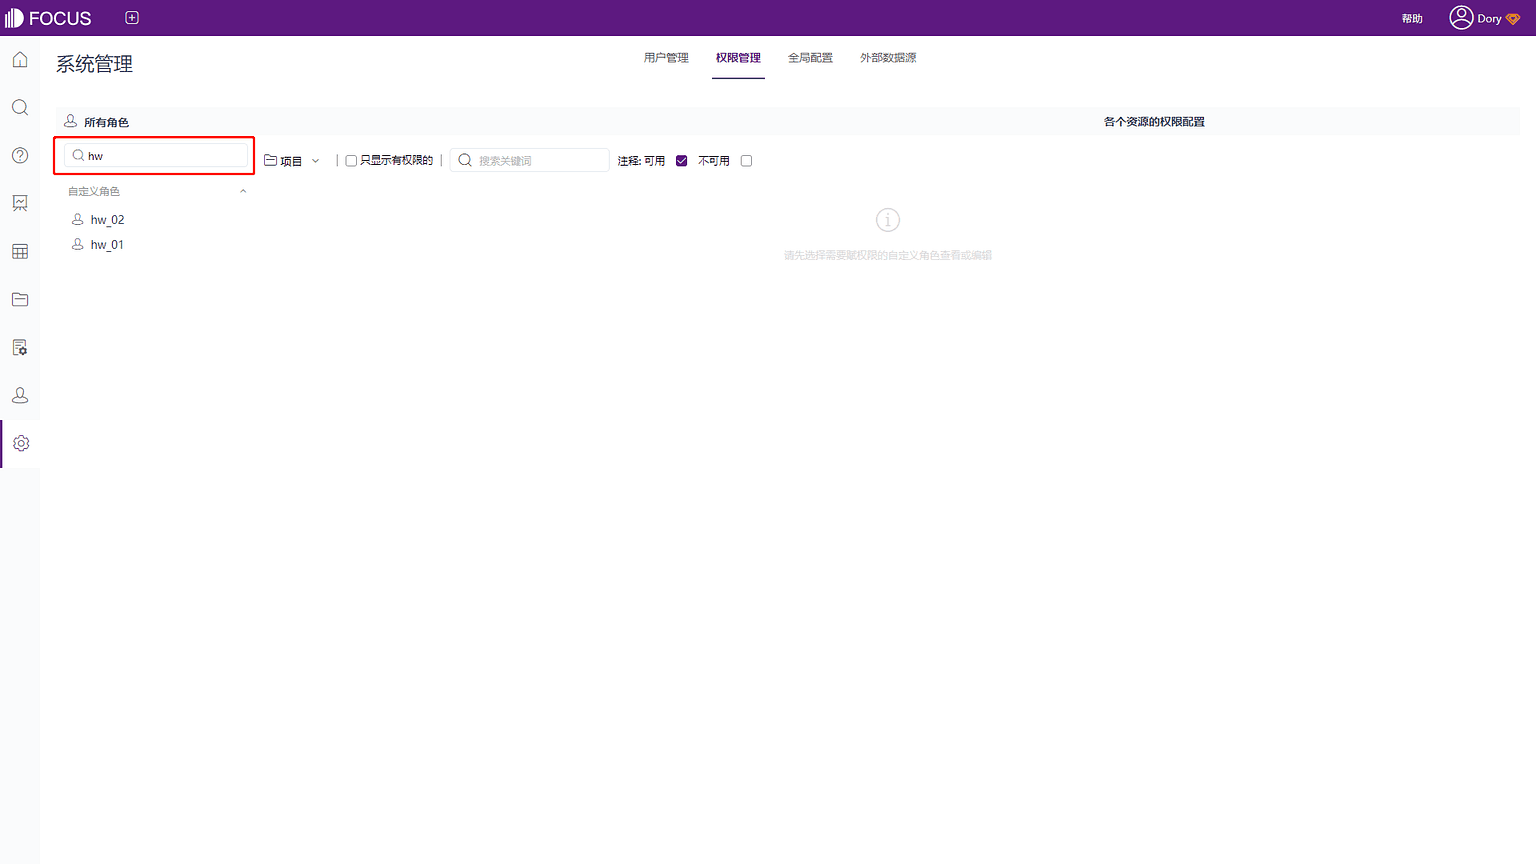Image resolution: width=1536 pixels, height=864 pixels.
Task: Click the folder icon before 项目
Action: click(270, 160)
